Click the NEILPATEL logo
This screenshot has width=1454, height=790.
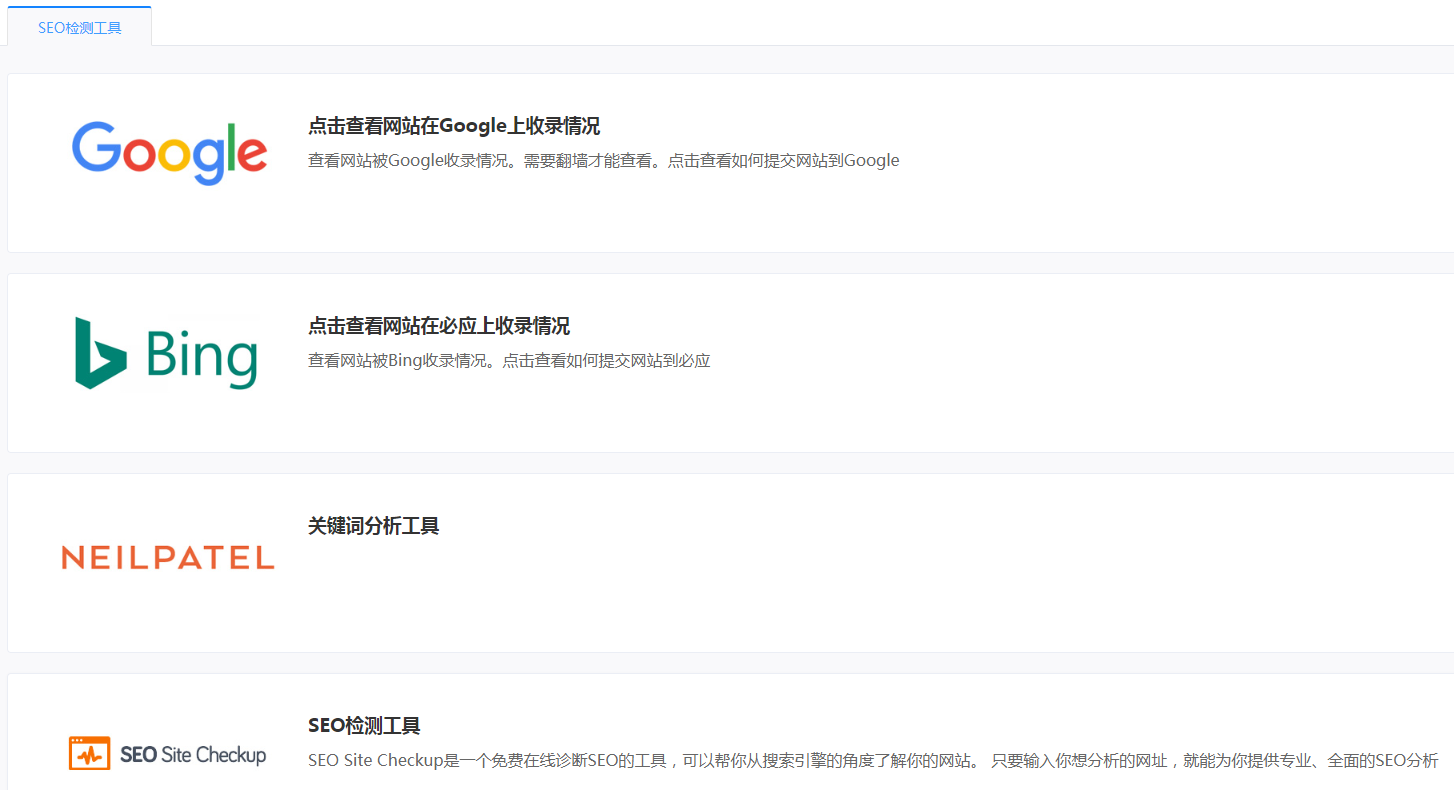click(x=168, y=558)
